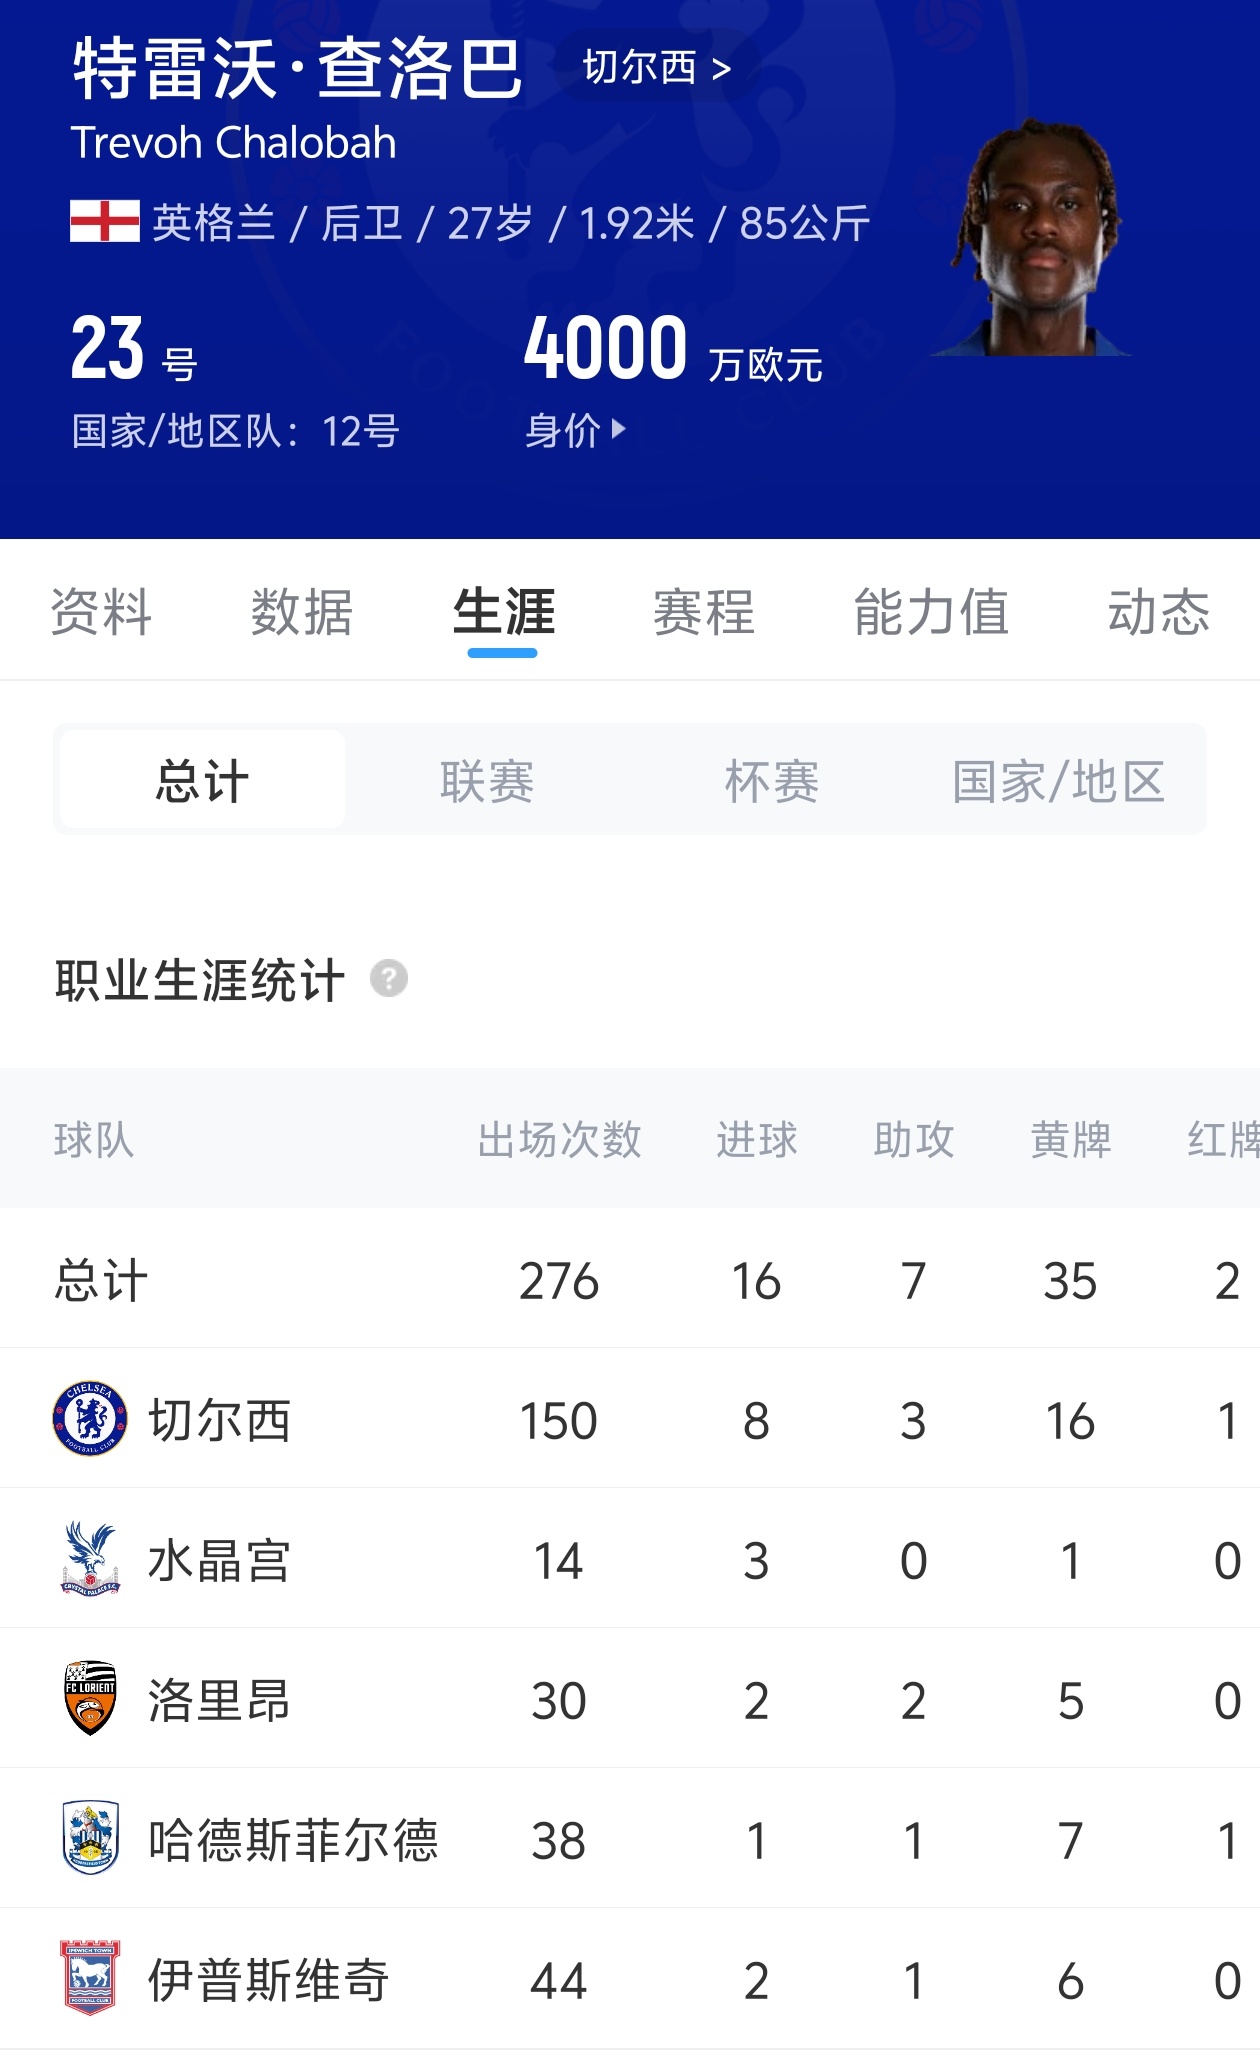Screen dimensions: 1260x2056
Task: Click the Ipswich Town crest icon
Action: click(90, 1978)
